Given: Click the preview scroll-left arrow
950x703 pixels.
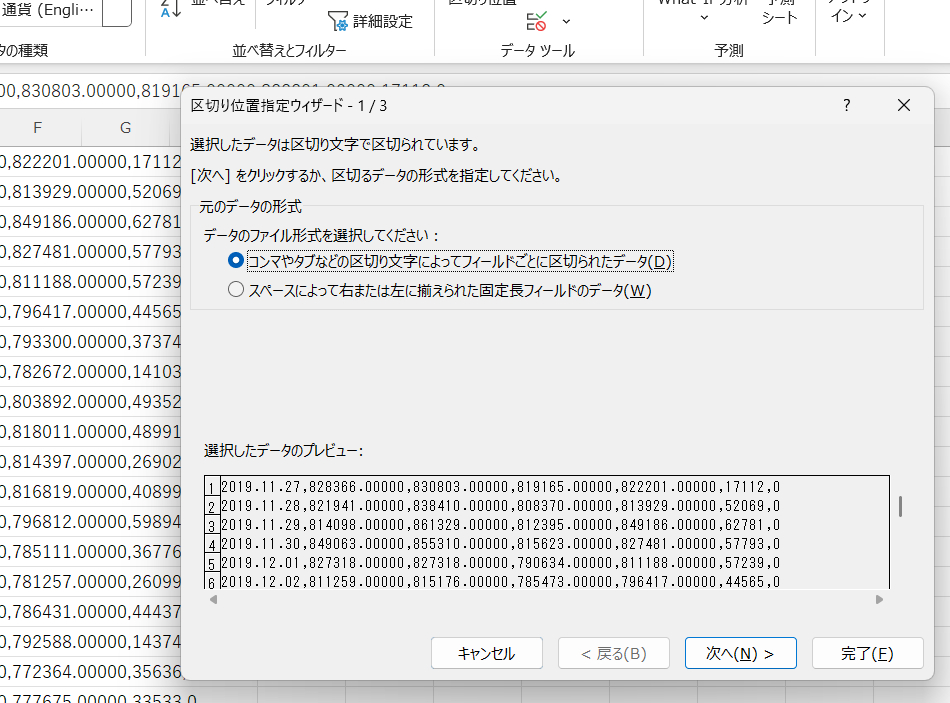Looking at the screenshot, I should point(213,599).
